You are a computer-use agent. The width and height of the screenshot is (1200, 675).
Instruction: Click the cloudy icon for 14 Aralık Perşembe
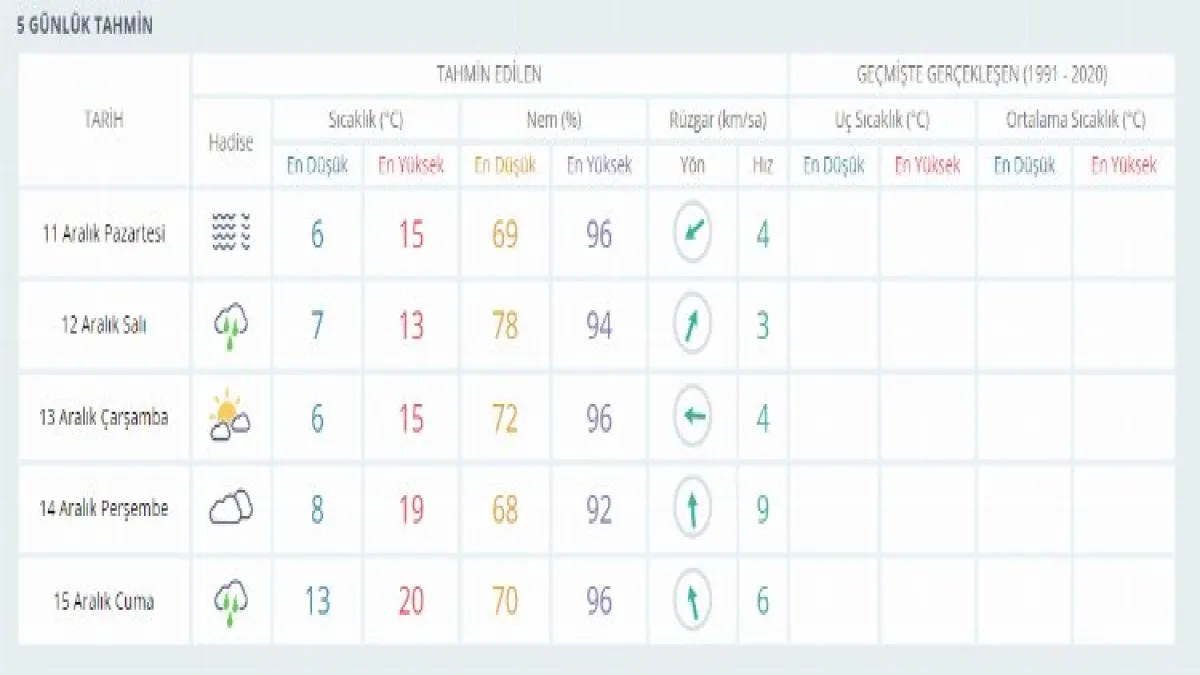pos(231,508)
